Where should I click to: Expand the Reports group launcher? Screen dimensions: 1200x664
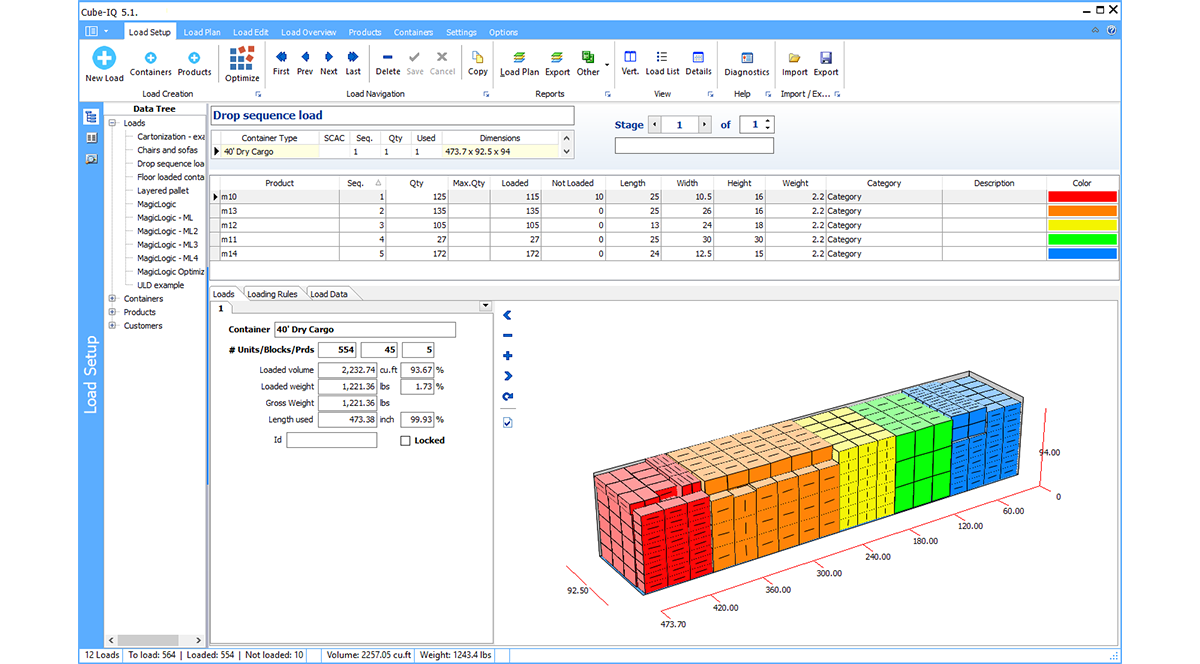click(x=607, y=94)
